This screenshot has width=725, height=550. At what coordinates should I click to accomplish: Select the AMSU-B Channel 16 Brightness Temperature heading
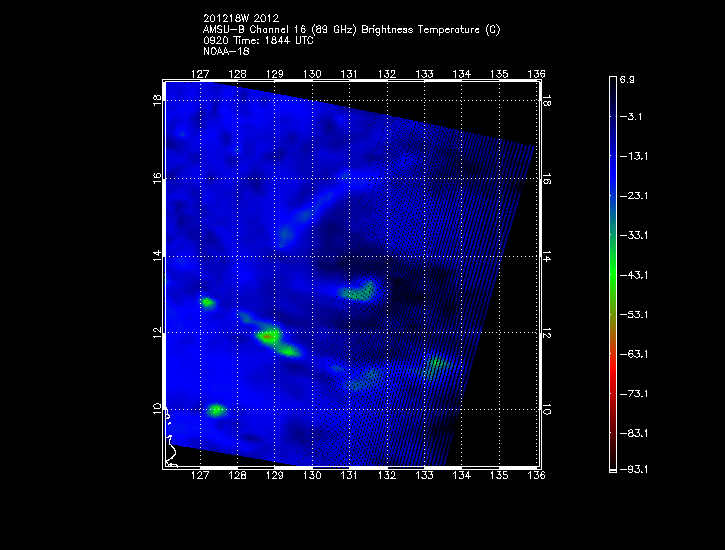(x=351, y=30)
